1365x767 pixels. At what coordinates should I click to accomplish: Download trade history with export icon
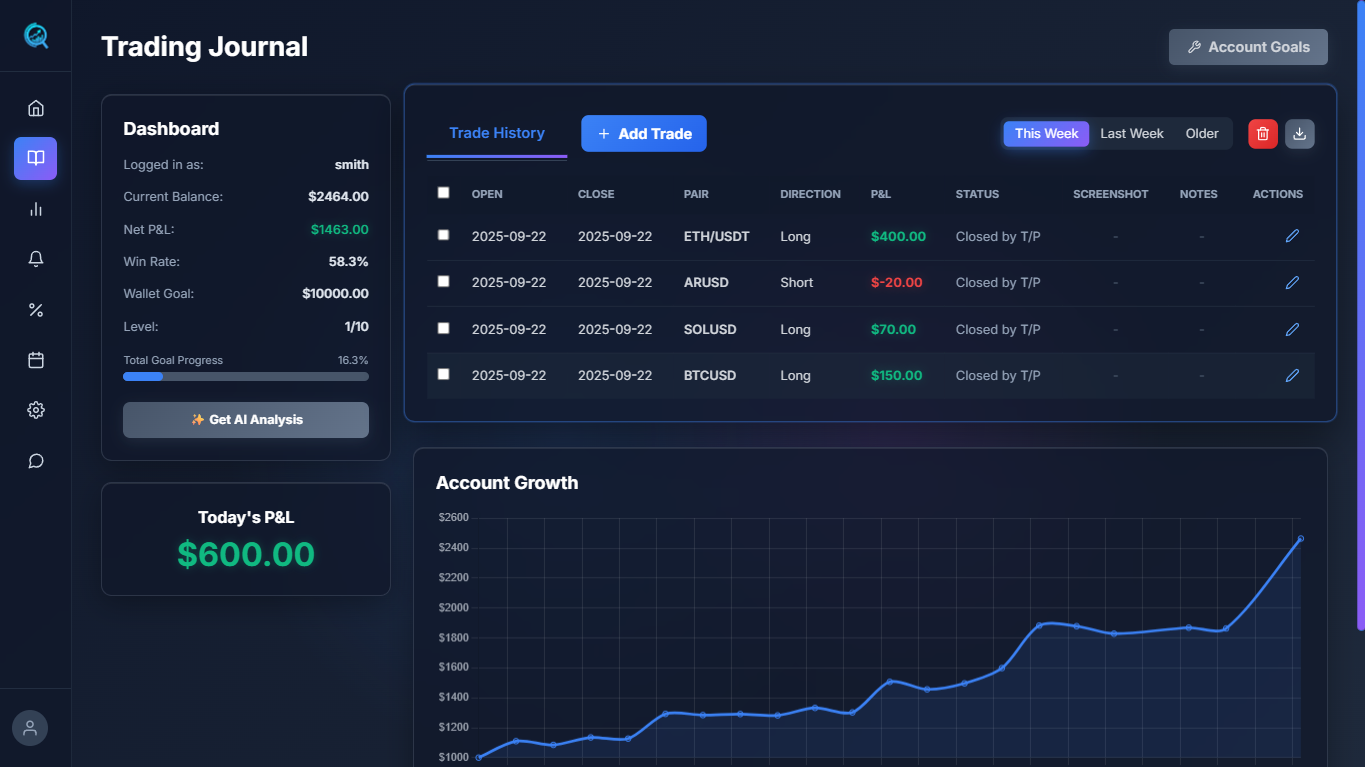pos(1300,134)
